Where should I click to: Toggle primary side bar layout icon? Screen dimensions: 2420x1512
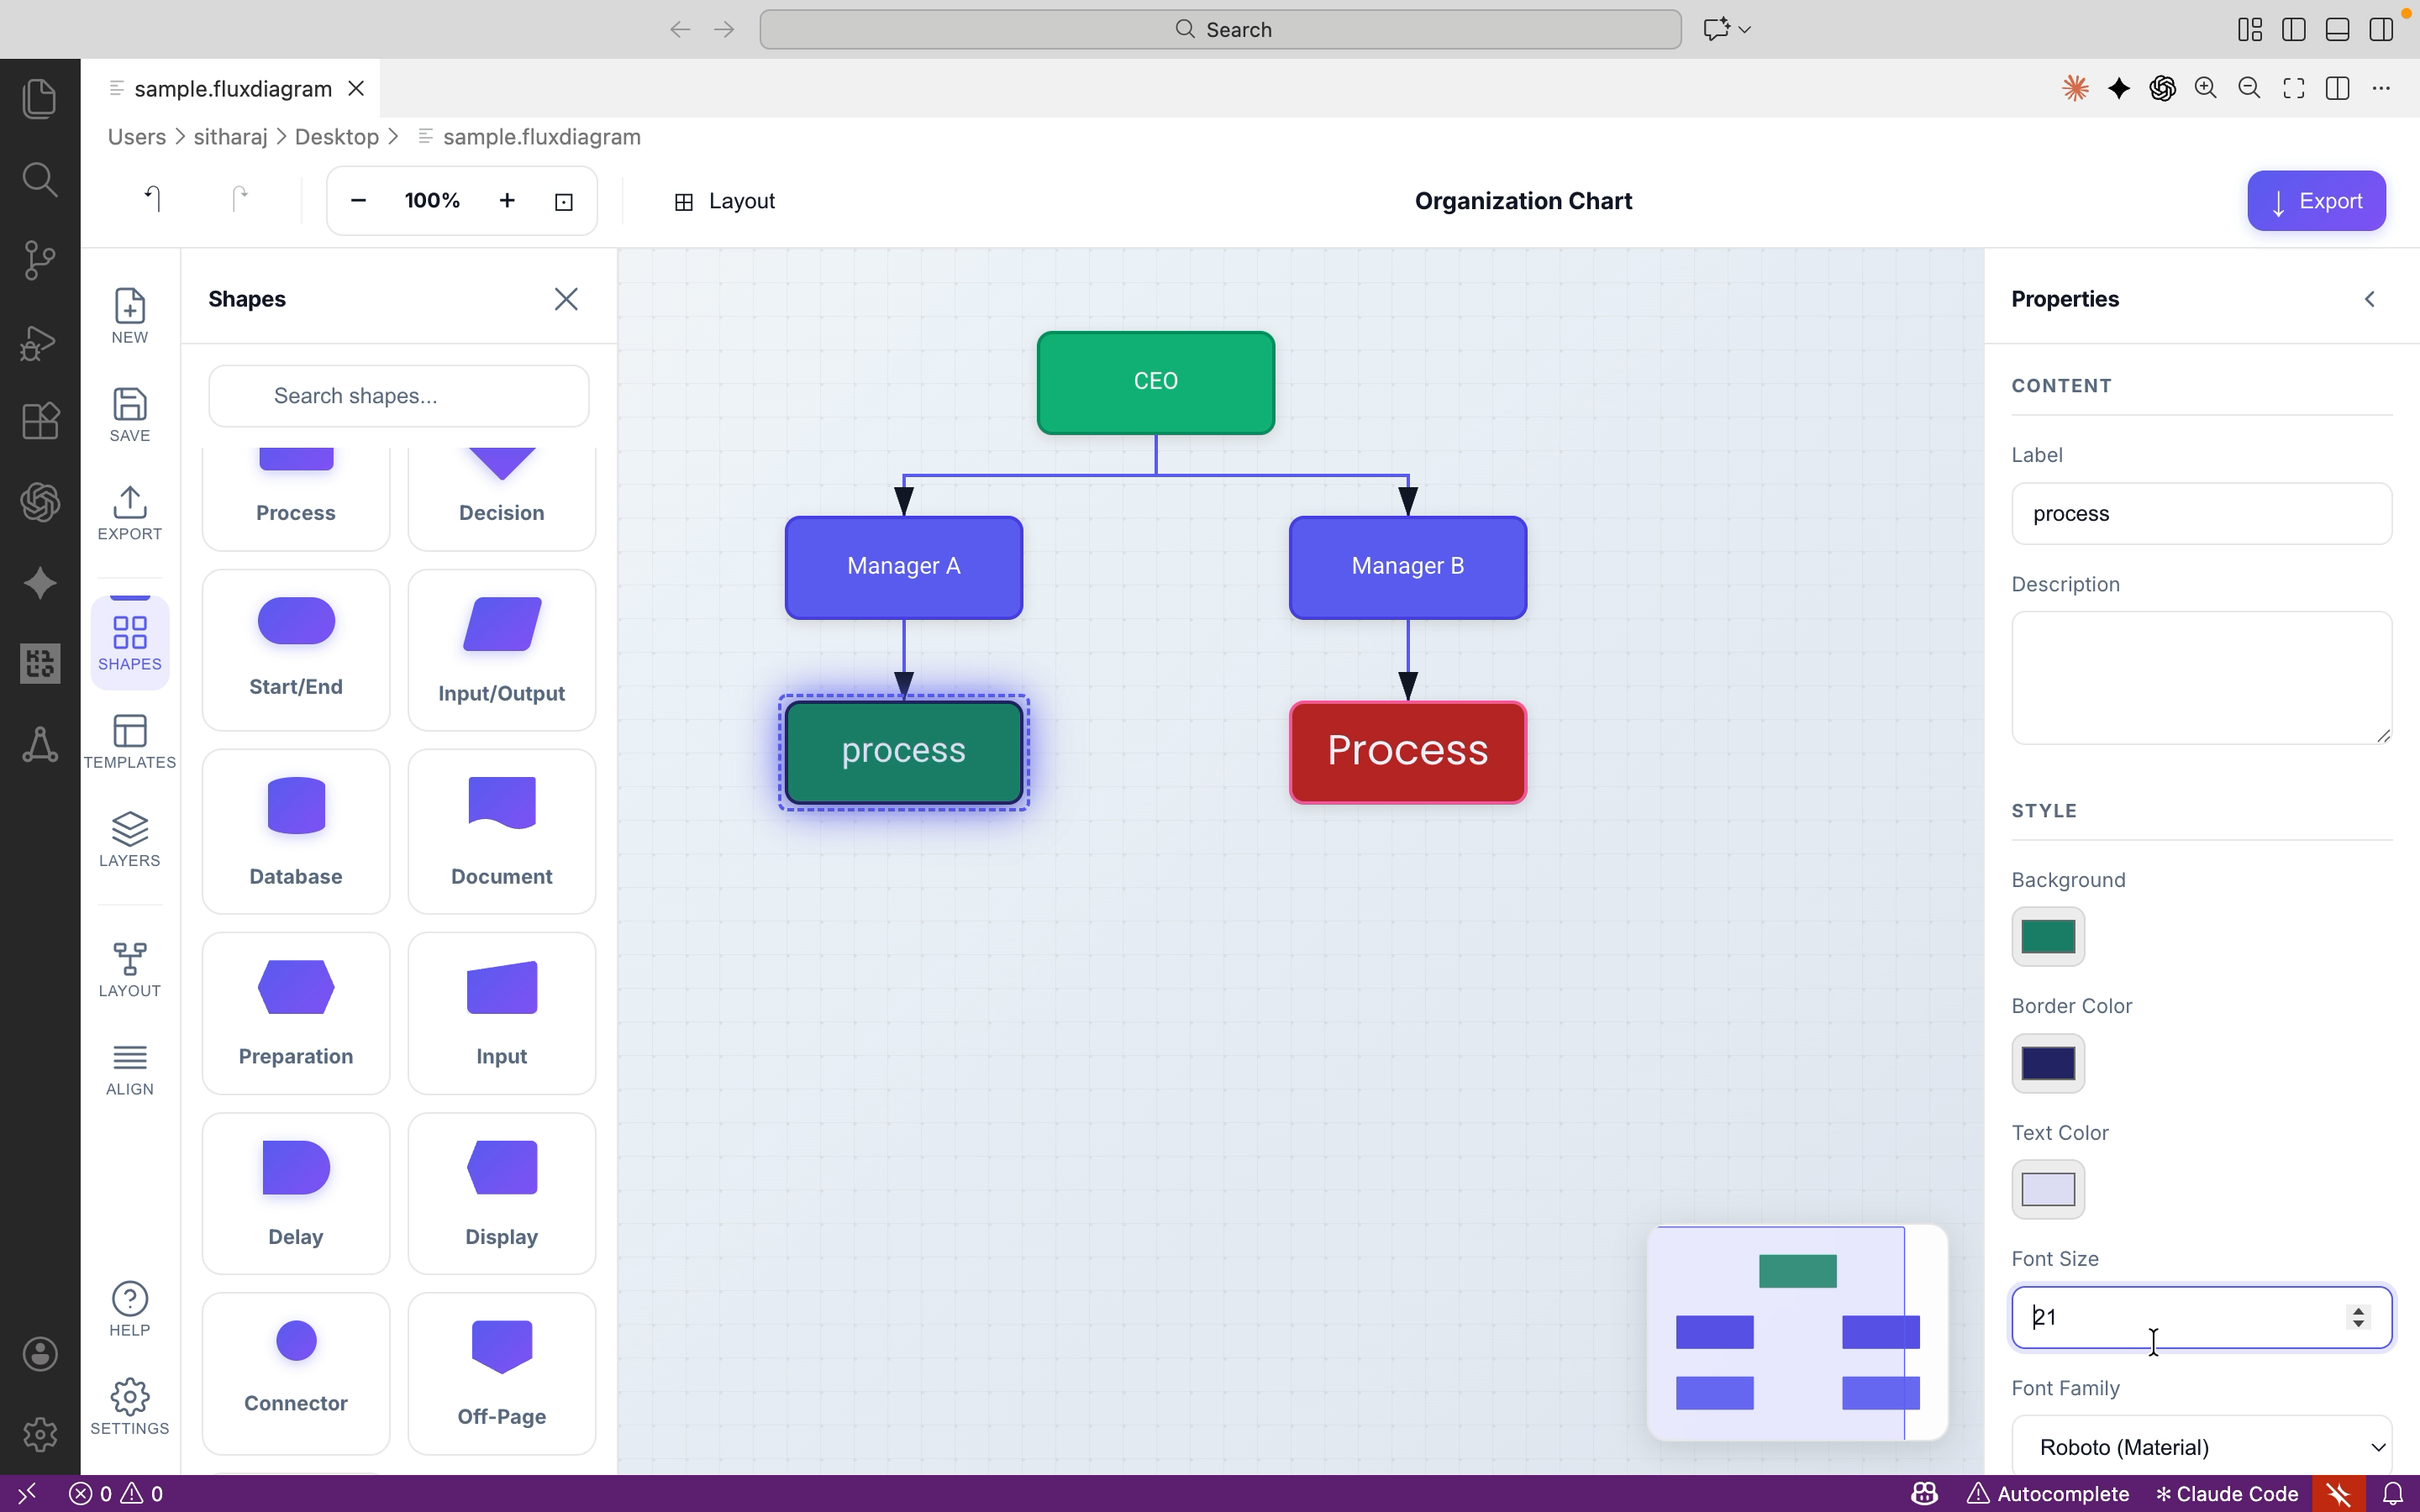pyautogui.click(x=2293, y=29)
